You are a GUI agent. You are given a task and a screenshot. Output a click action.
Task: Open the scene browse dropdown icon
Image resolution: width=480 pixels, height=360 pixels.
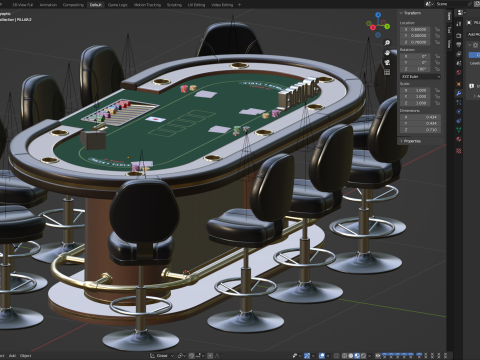[x=429, y=4]
